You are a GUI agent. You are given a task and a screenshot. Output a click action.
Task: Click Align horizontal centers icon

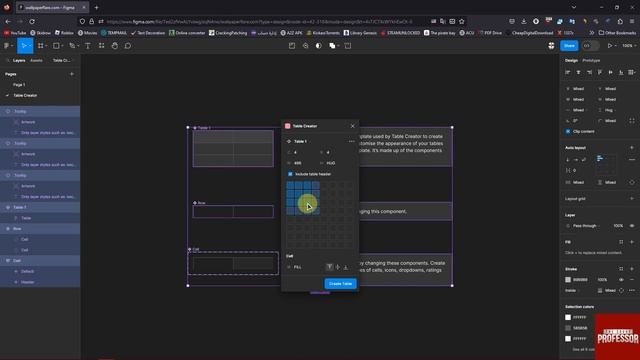point(578,72)
